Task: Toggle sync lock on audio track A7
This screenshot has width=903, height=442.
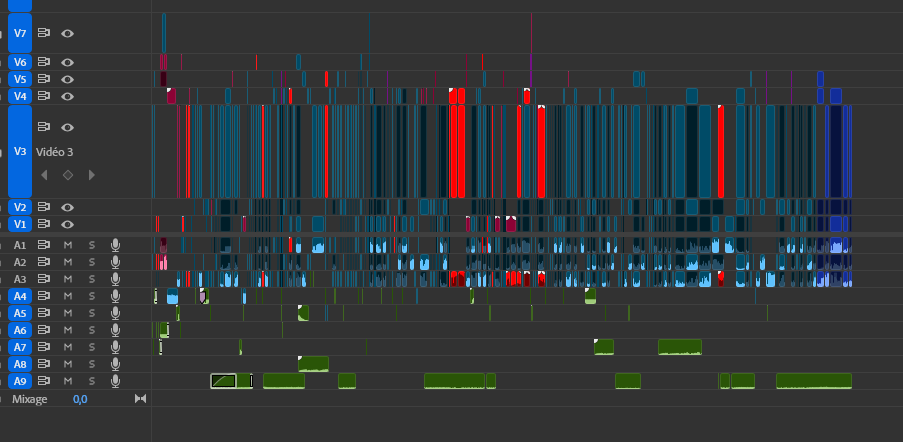Action: coord(44,347)
